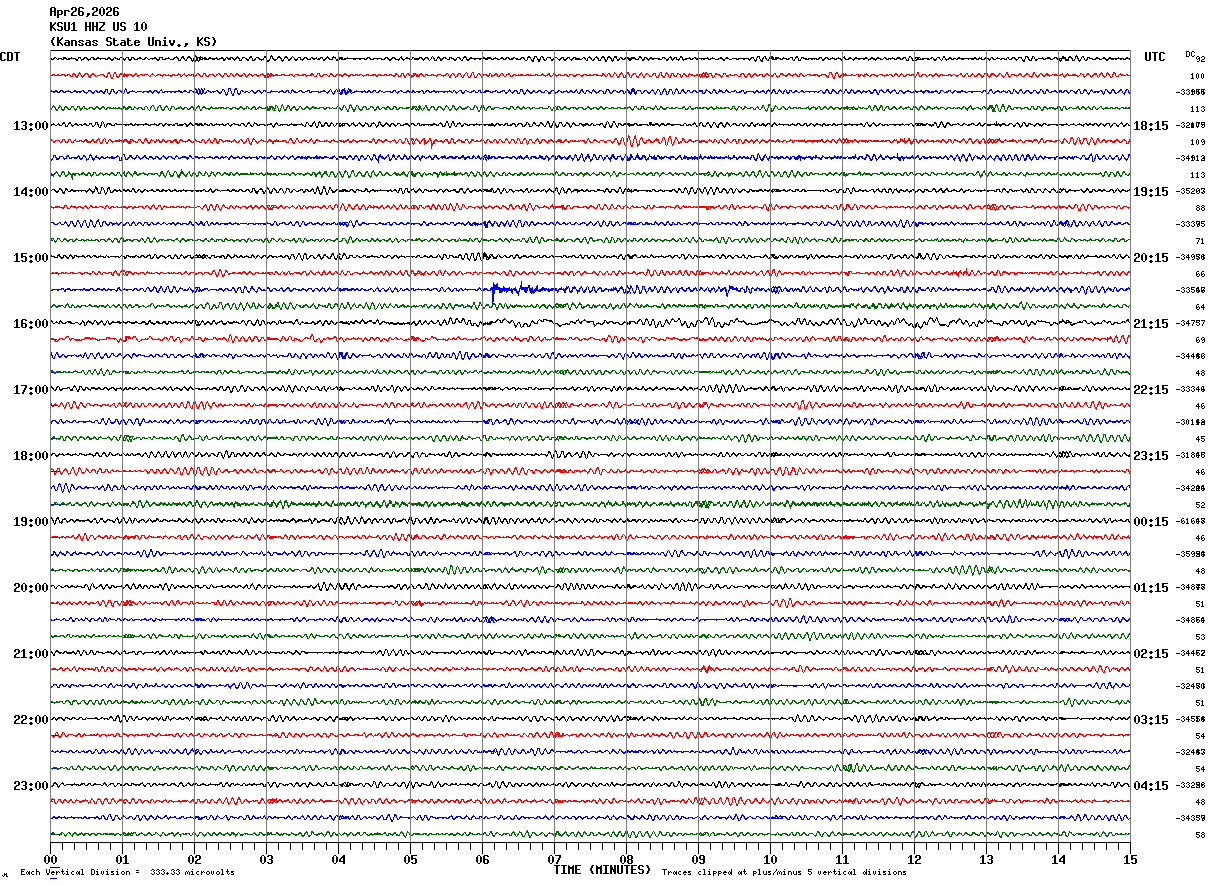
Task: Click the 04:15 UTC time label
Action: click(x=1151, y=786)
